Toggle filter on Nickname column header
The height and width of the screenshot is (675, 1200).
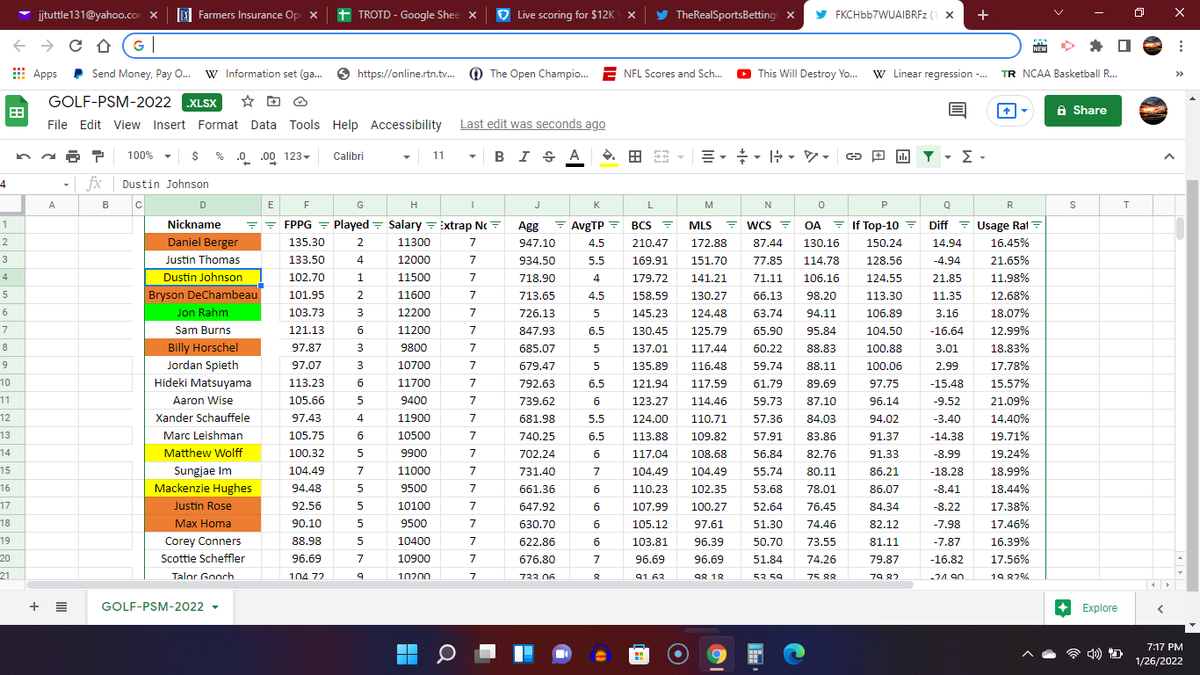[x=253, y=225]
